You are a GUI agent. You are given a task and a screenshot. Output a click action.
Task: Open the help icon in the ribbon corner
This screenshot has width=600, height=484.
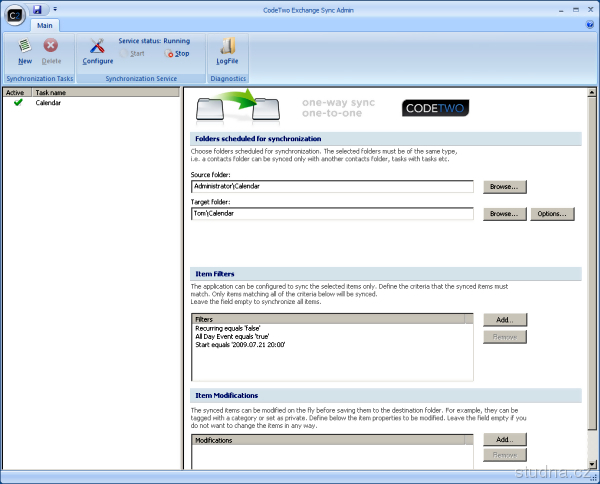point(590,25)
